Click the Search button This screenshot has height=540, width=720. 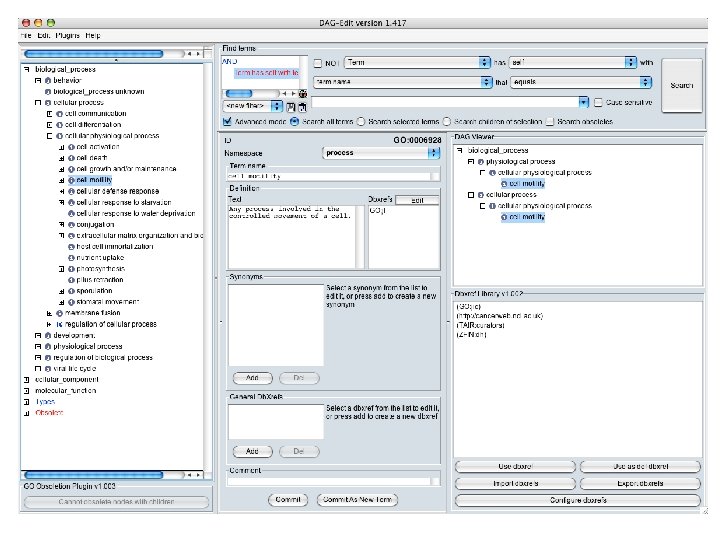click(x=681, y=85)
